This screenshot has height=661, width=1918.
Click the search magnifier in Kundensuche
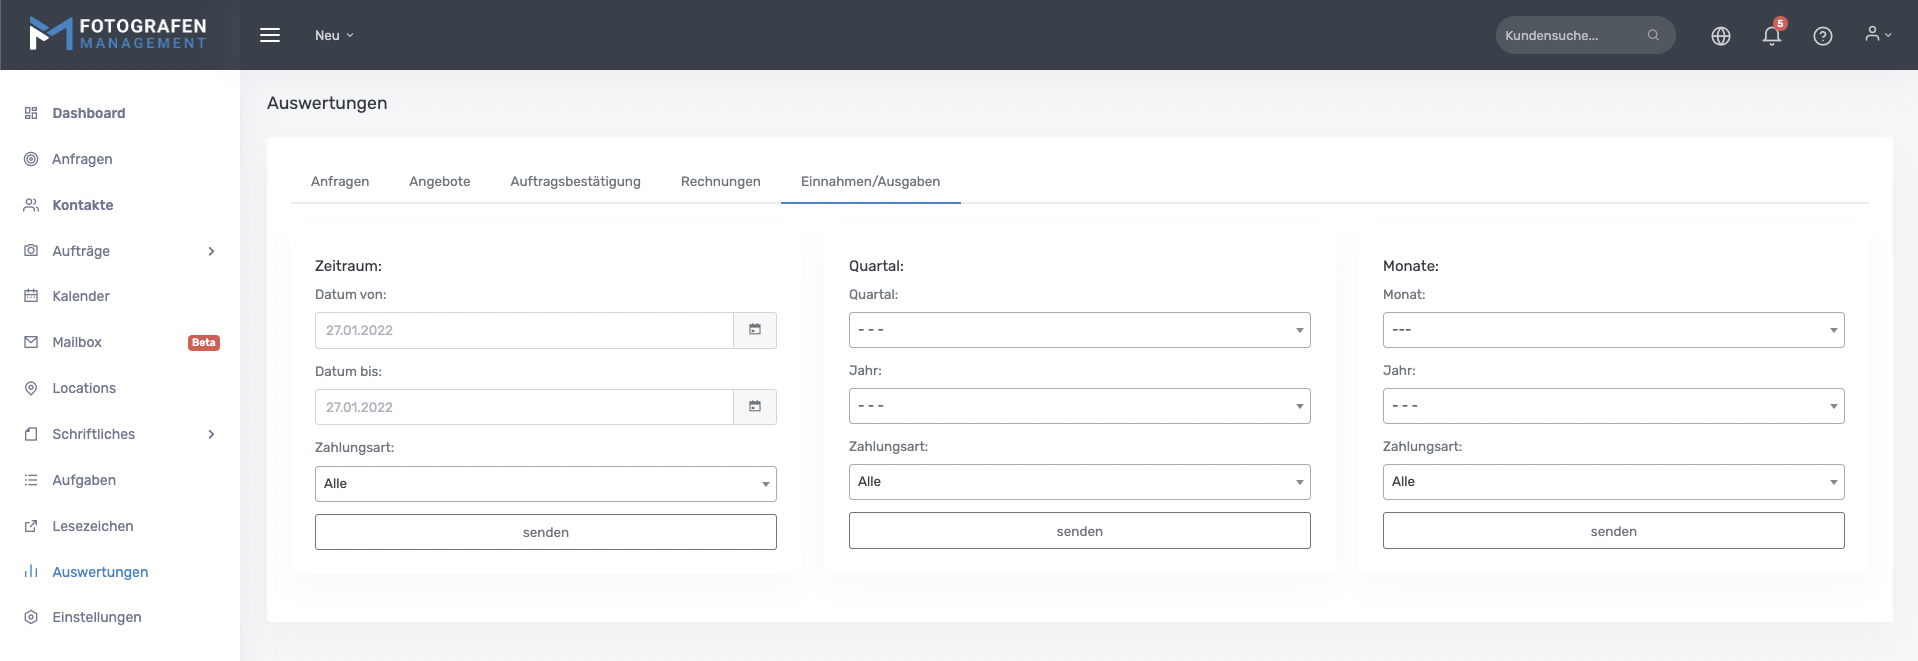tap(1653, 35)
